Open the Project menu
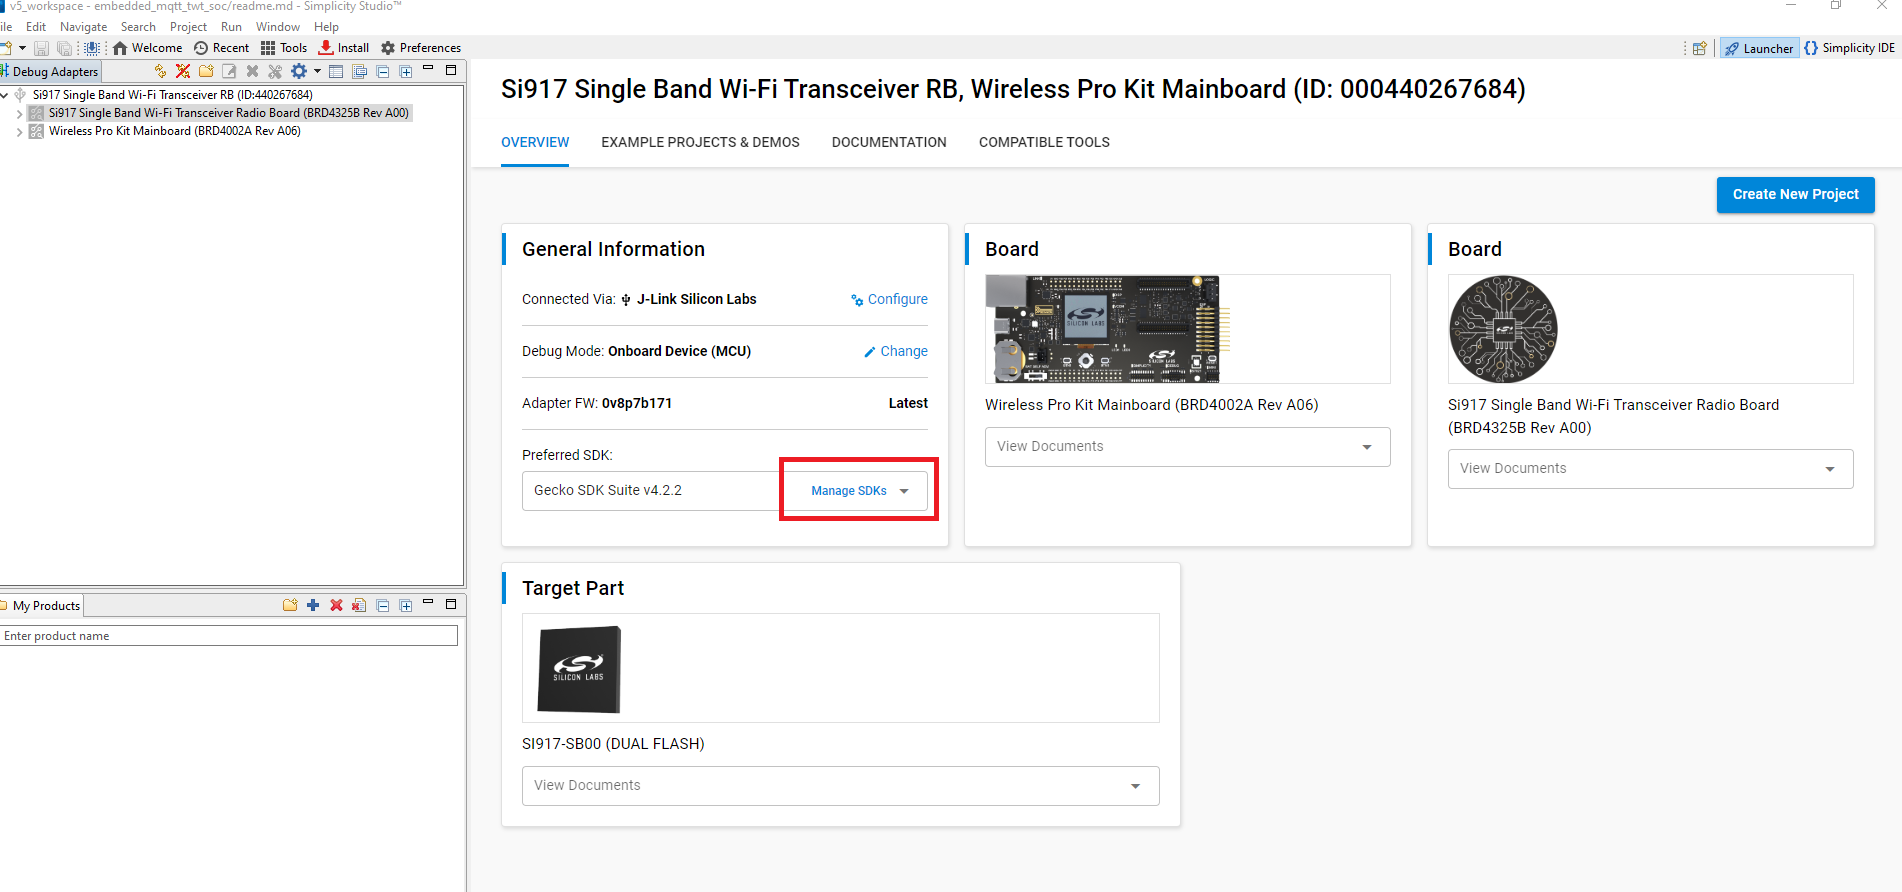 (x=188, y=27)
